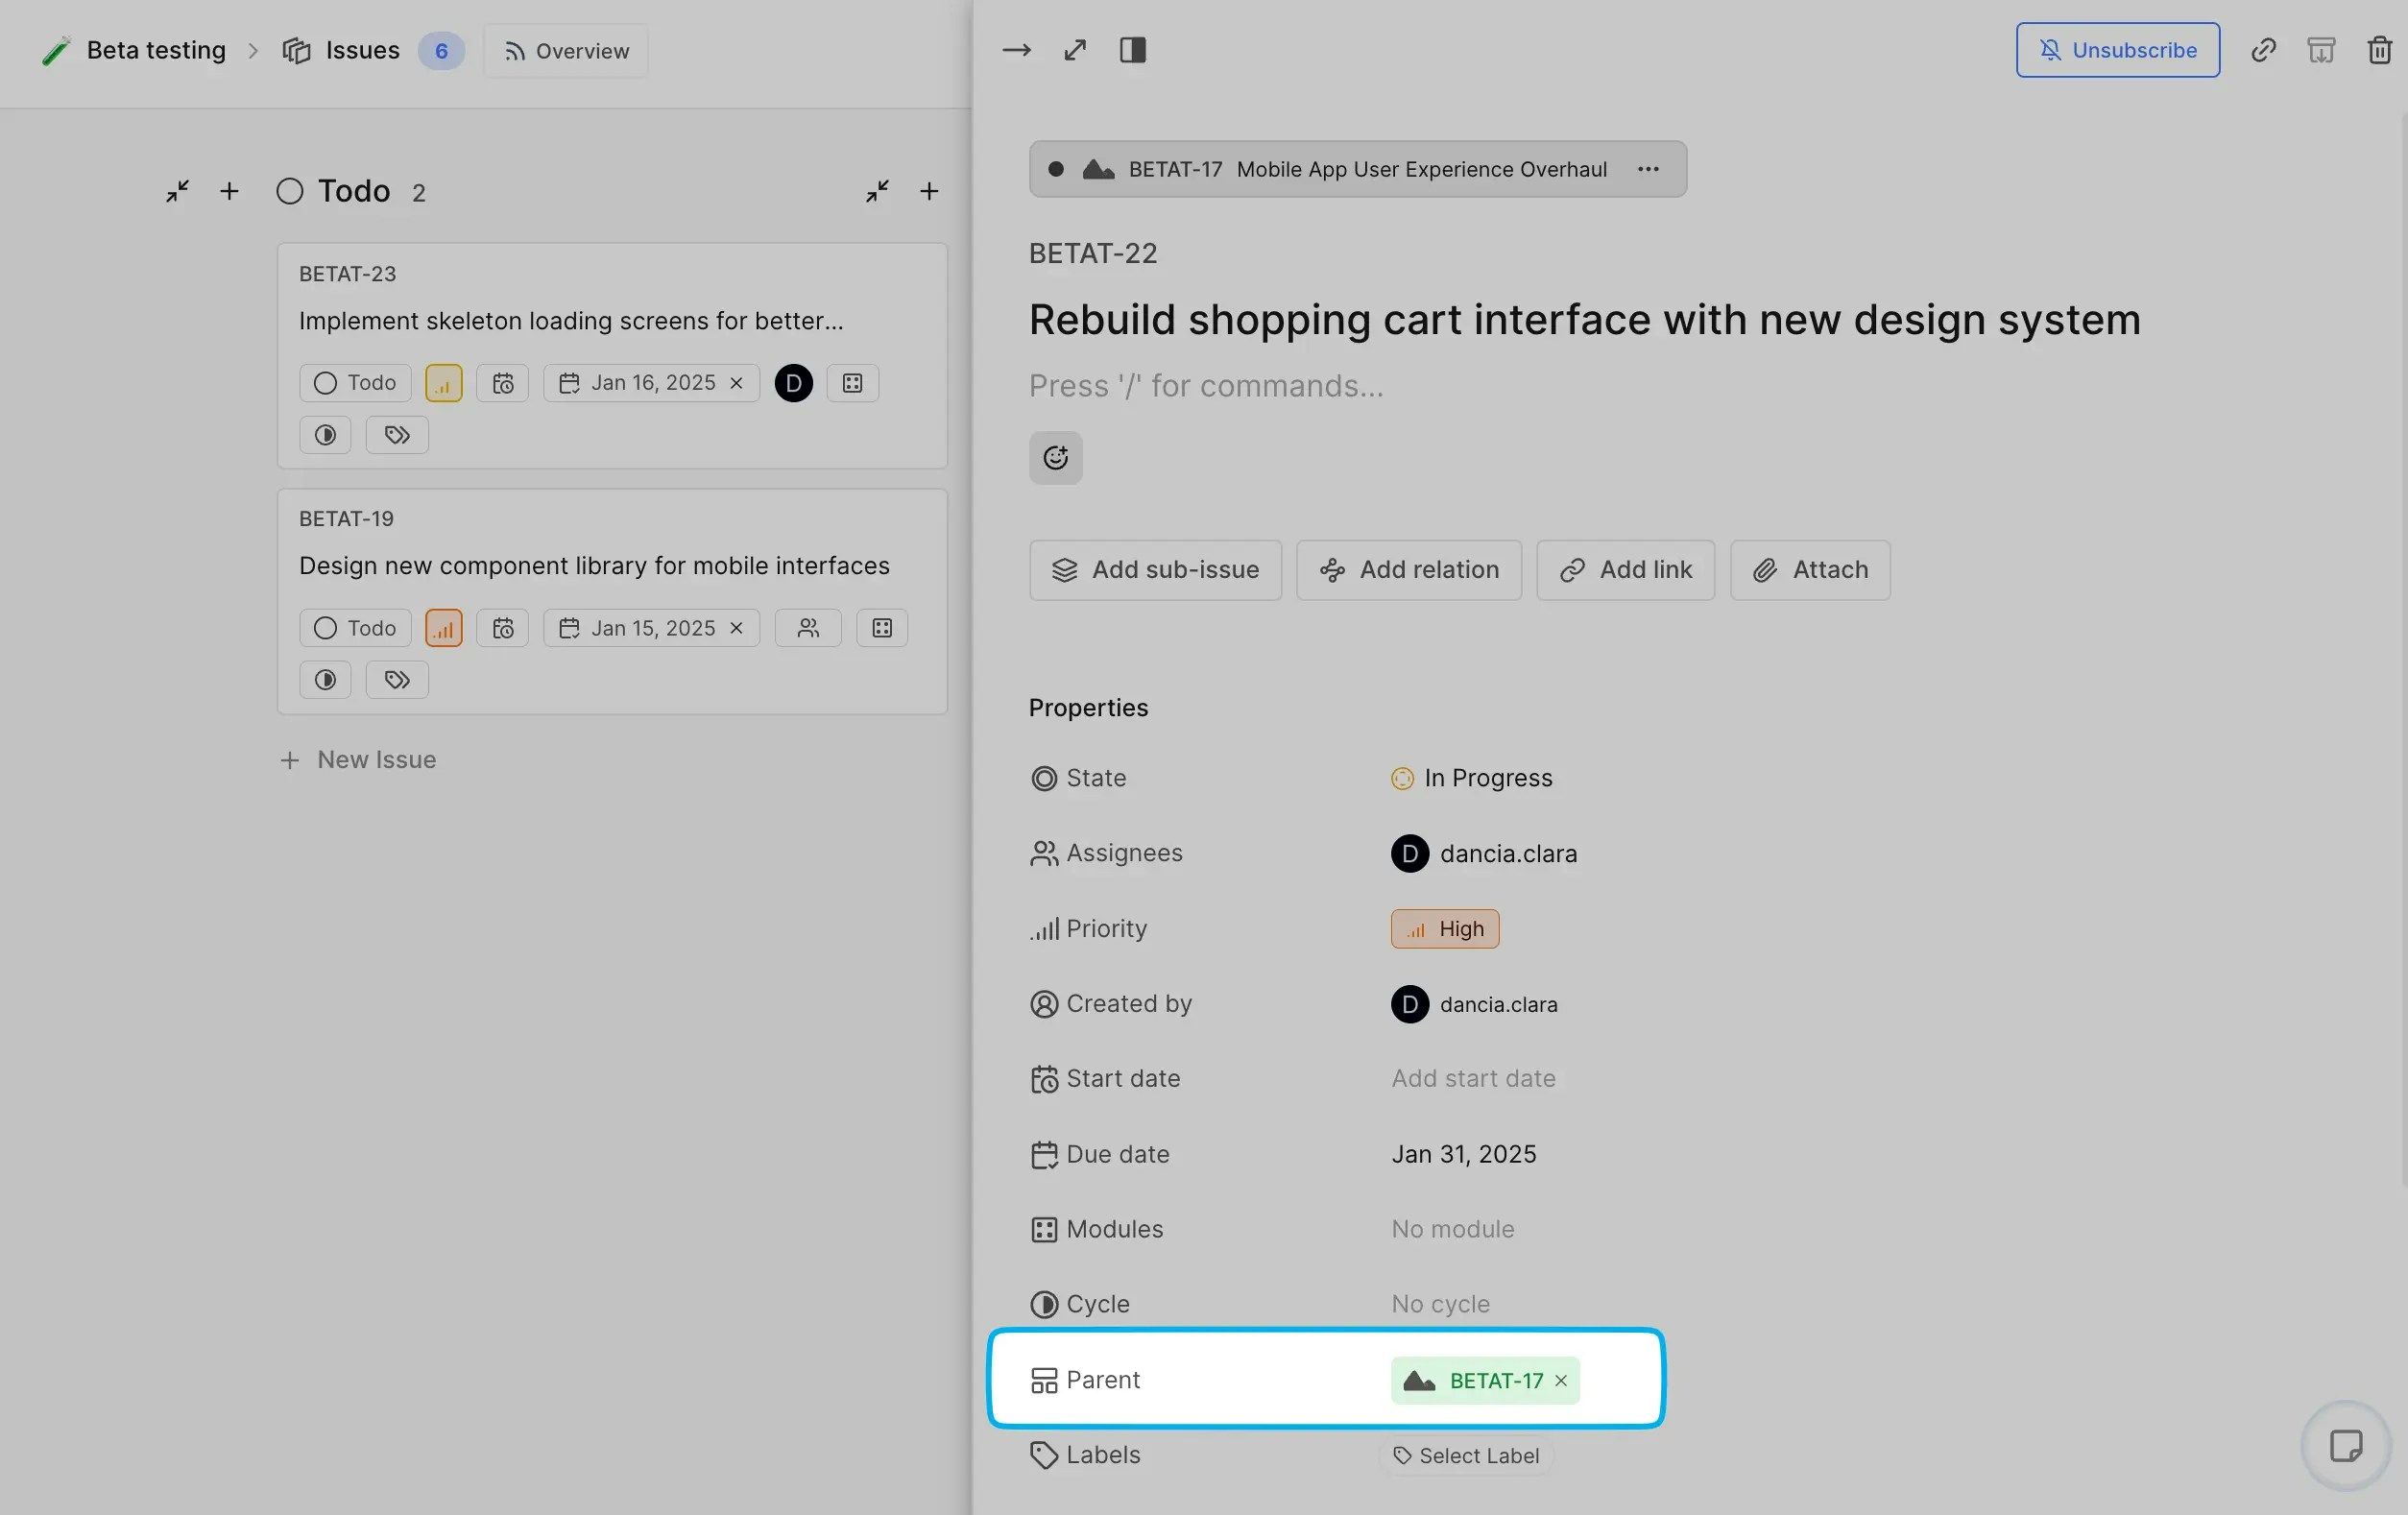Viewport: 2408px width, 1515px height.
Task: Copy the issue link from the top toolbar
Action: pyautogui.click(x=2263, y=49)
